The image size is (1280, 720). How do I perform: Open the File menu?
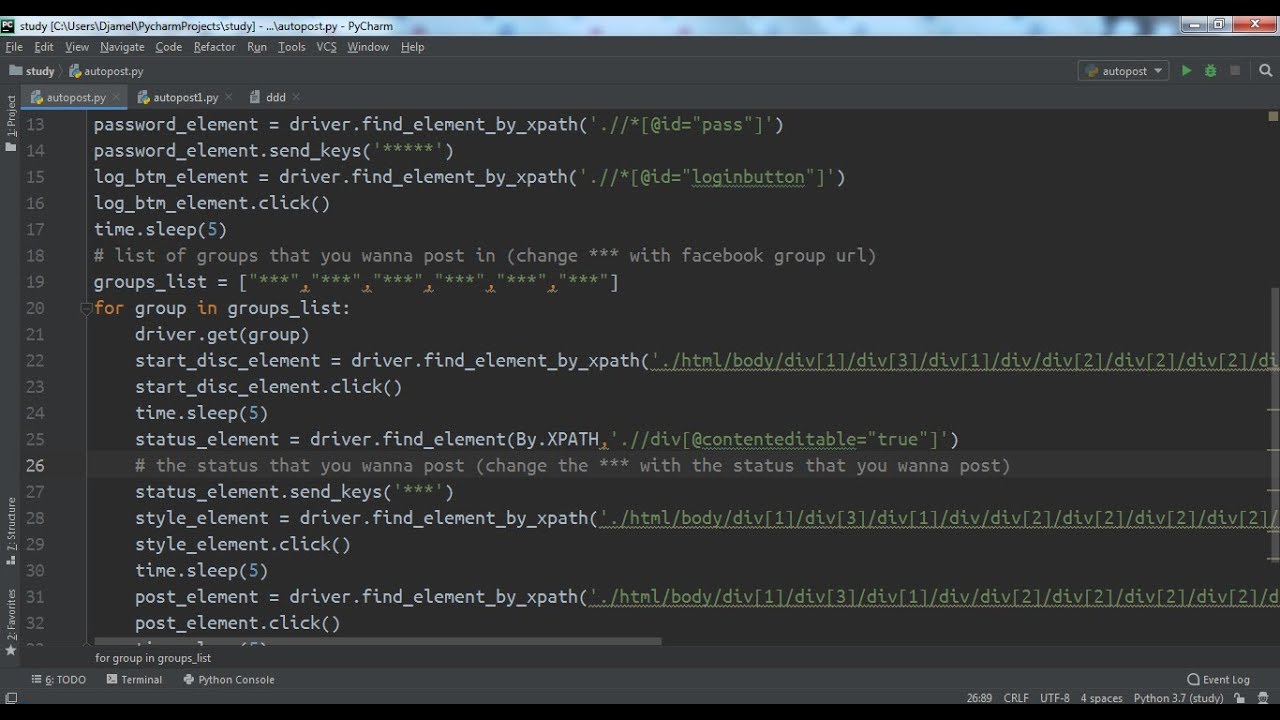[14, 47]
